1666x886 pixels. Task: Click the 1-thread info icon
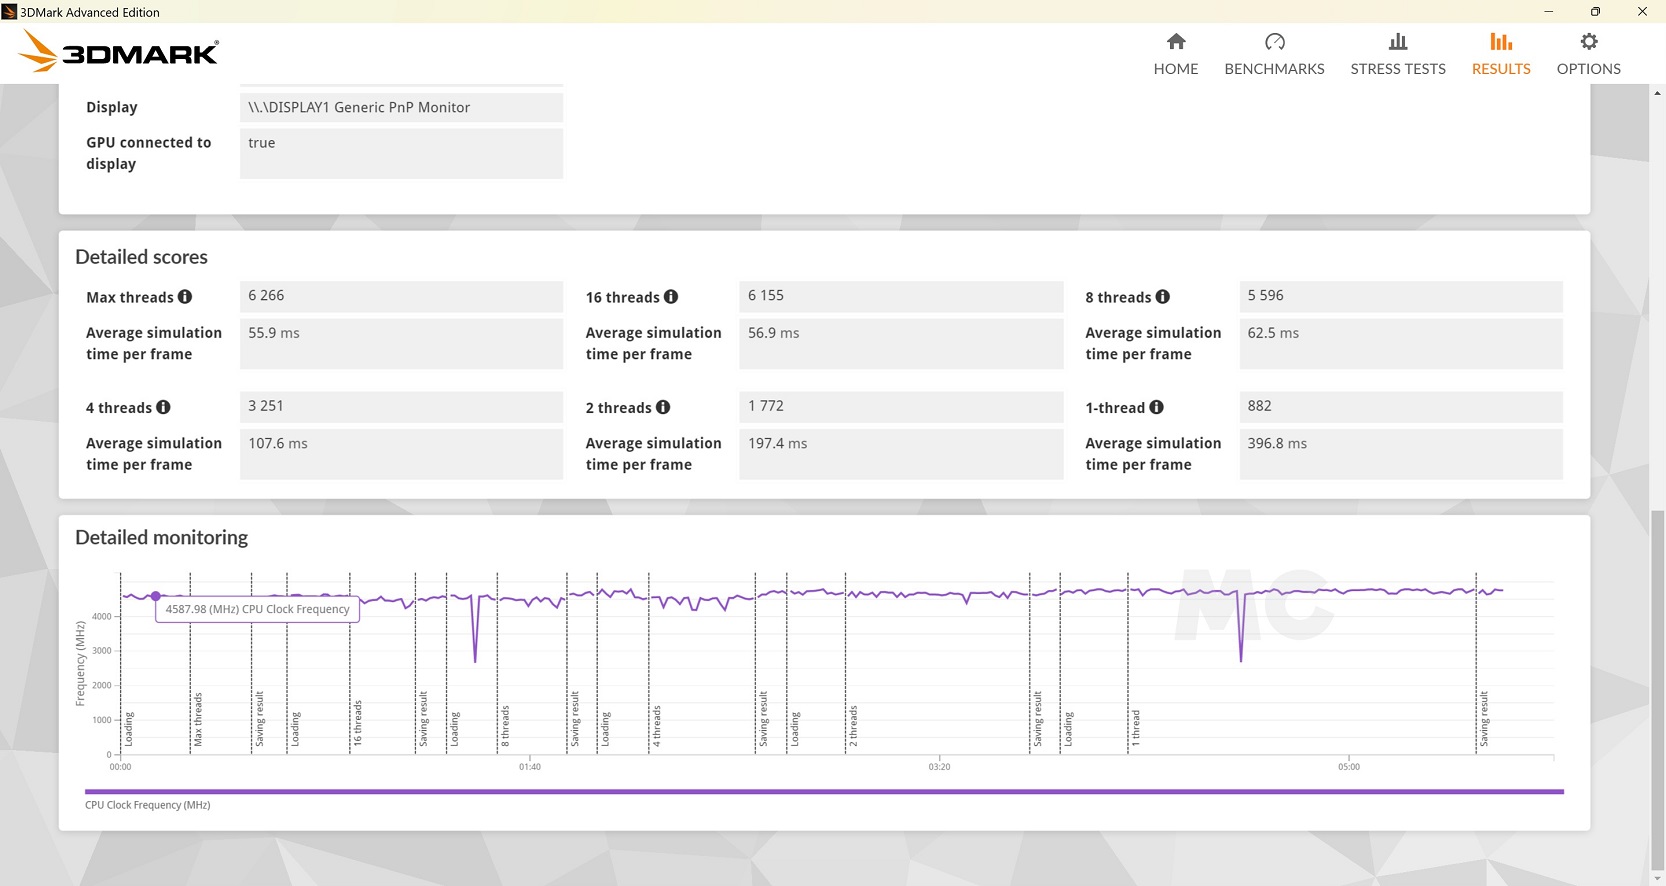tap(1156, 407)
